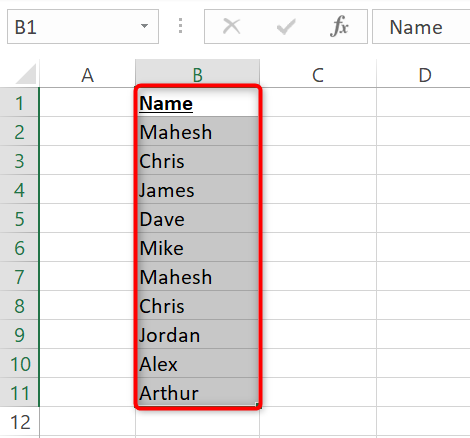The image size is (470, 438).
Task: Select column D header
Action: point(424,74)
